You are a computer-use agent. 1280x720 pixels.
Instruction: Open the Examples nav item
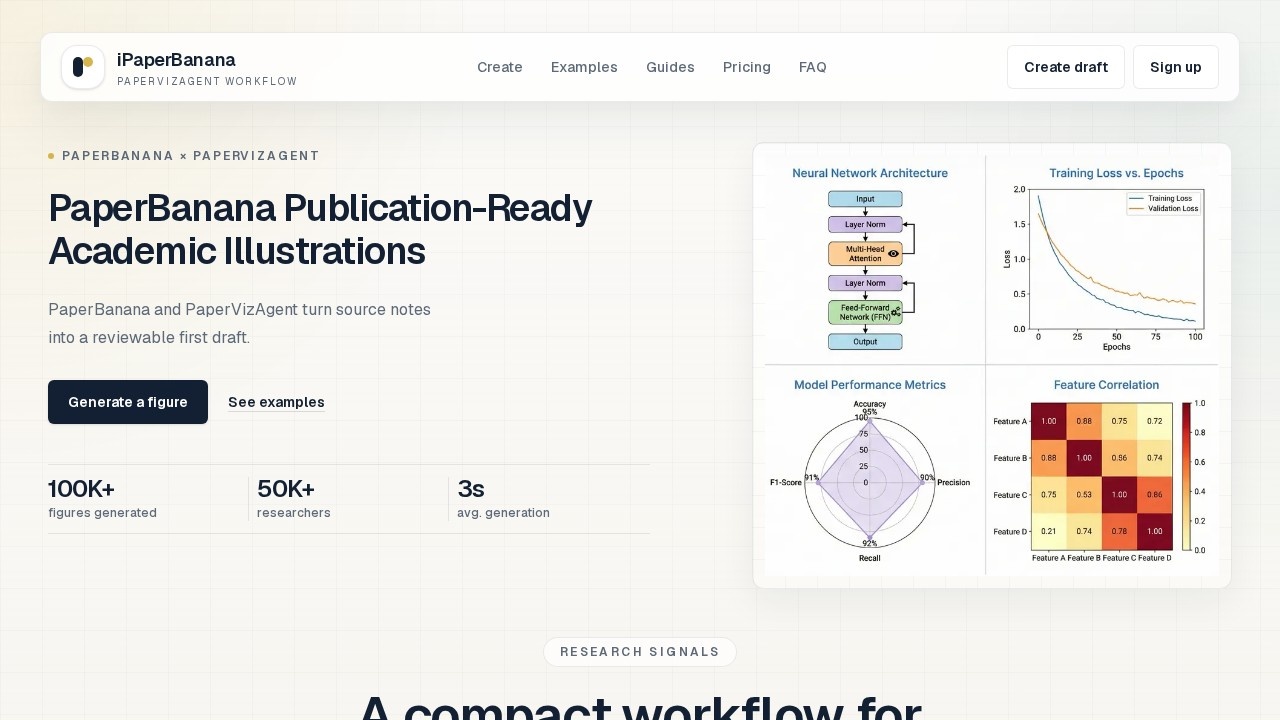584,67
